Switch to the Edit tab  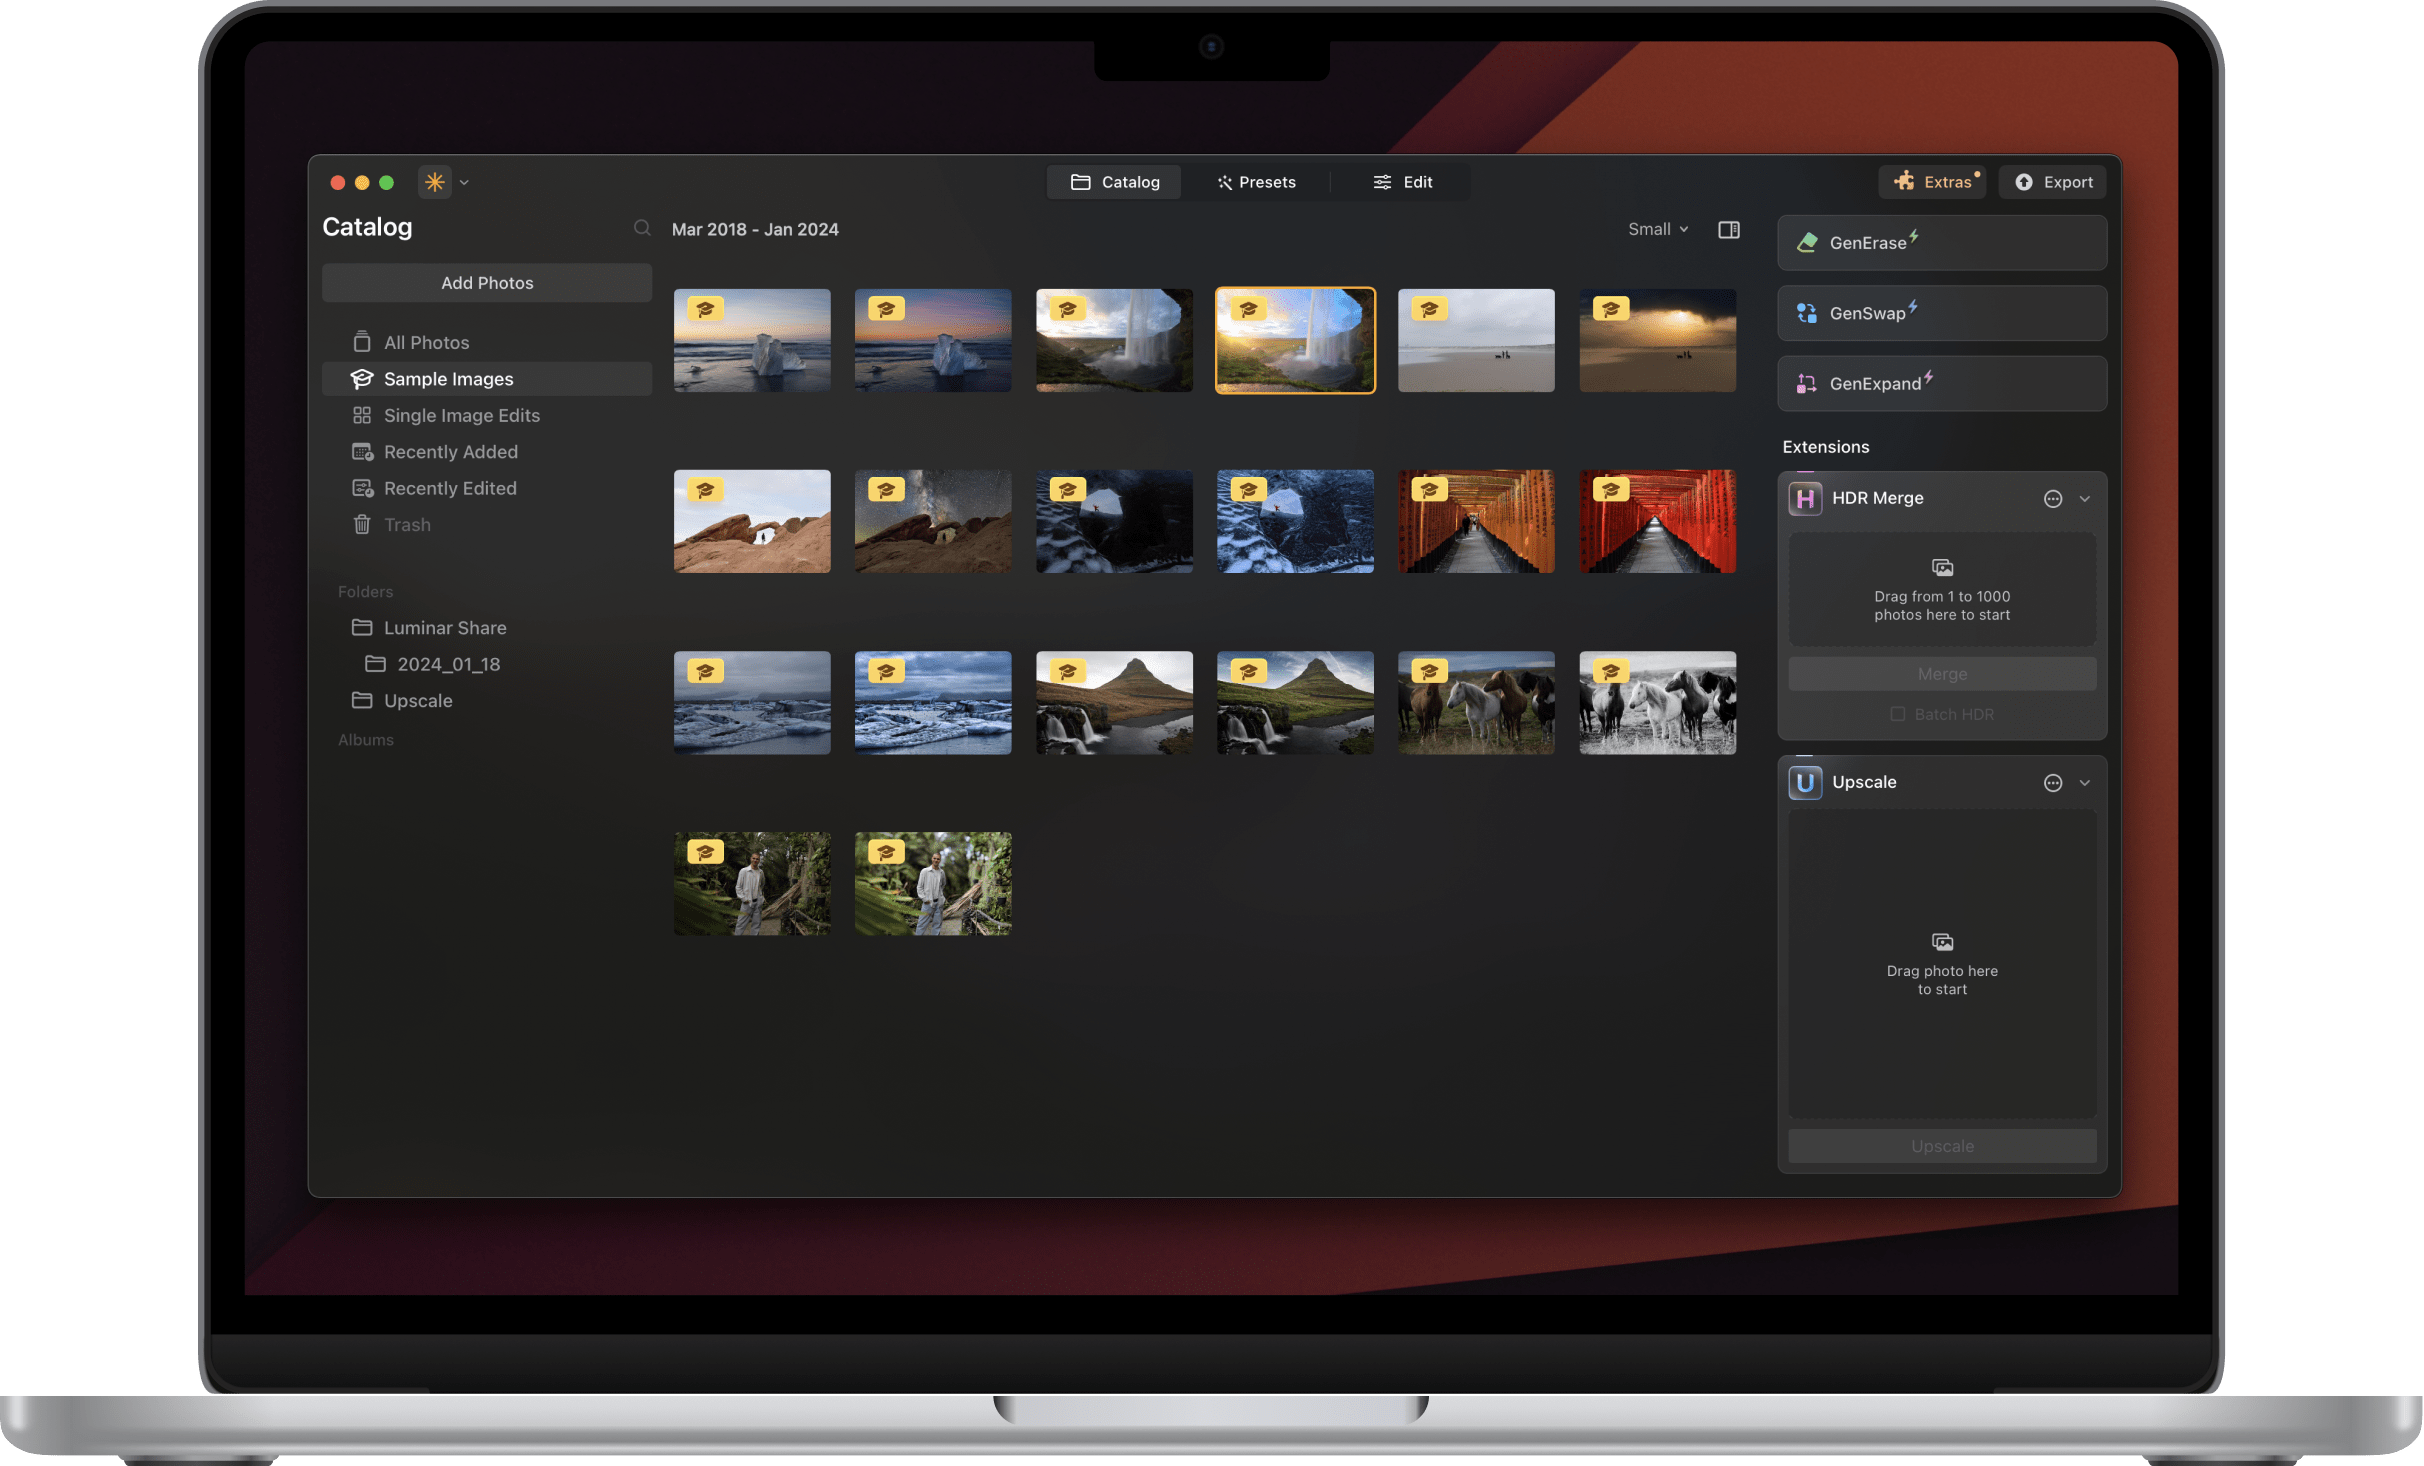pos(1403,181)
